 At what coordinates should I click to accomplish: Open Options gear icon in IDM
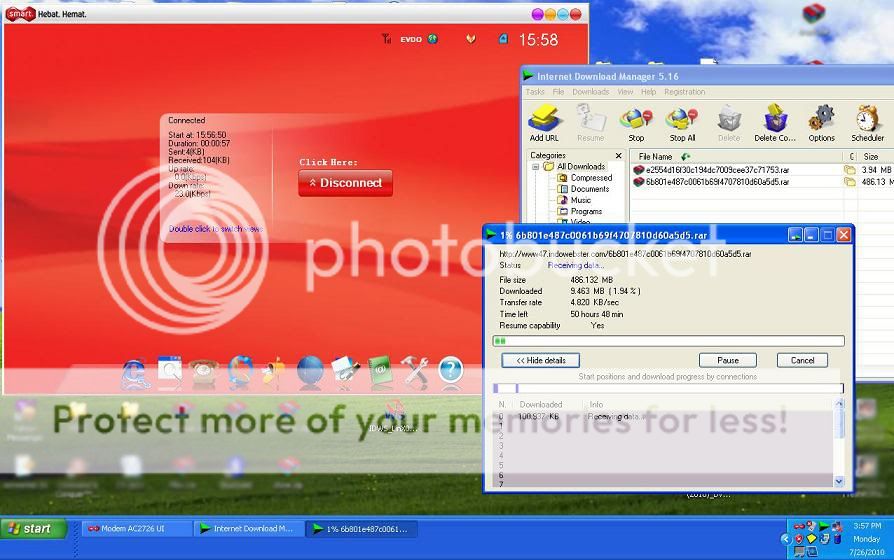(x=821, y=123)
